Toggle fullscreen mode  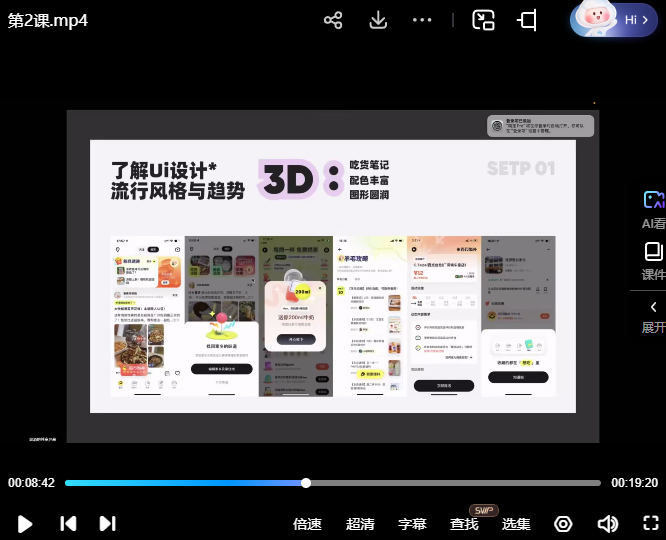click(x=650, y=523)
